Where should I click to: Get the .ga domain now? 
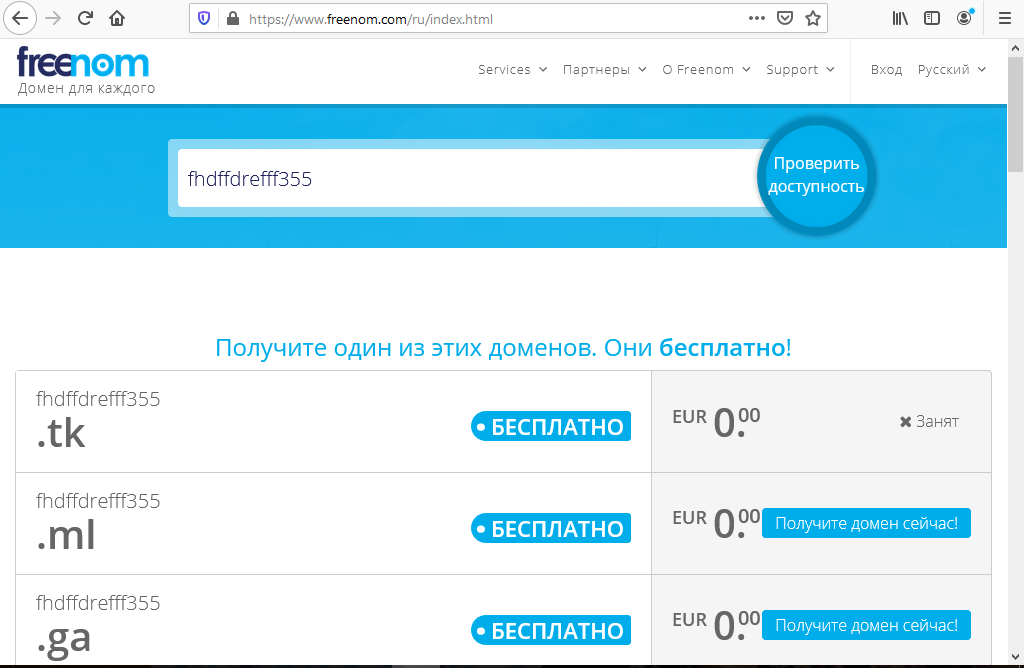(866, 625)
